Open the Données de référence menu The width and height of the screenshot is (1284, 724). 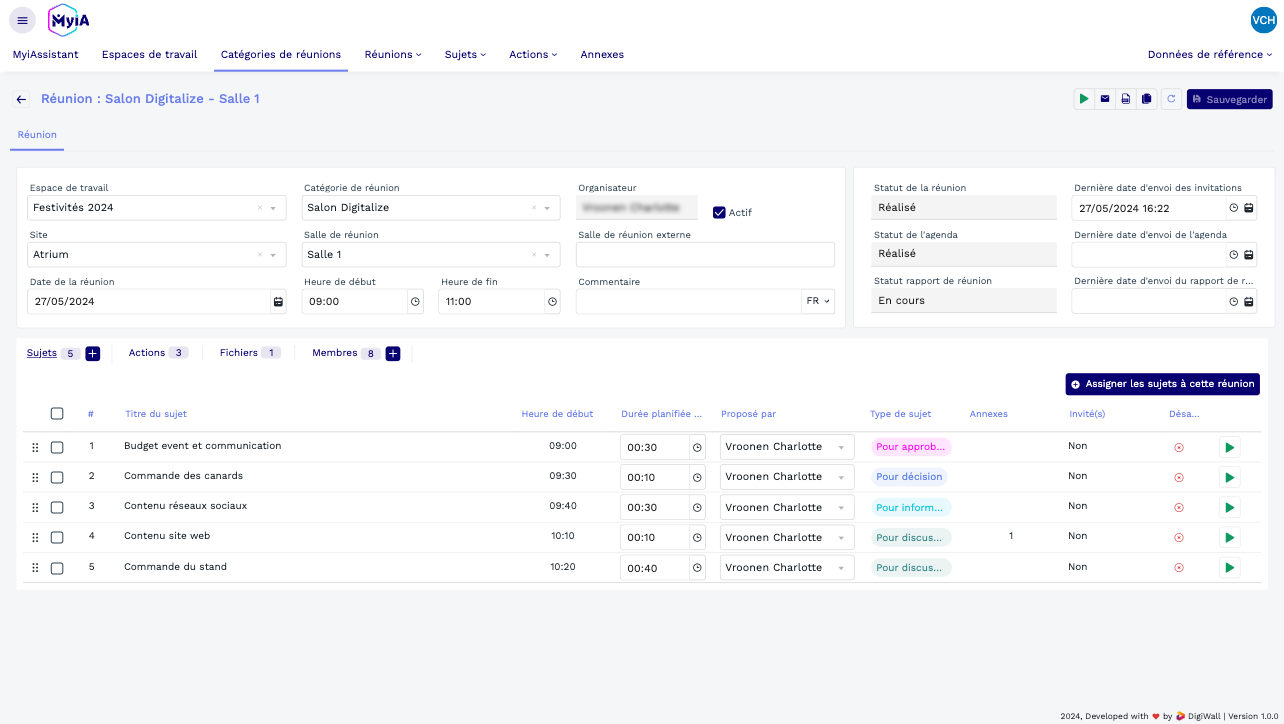pos(1210,55)
